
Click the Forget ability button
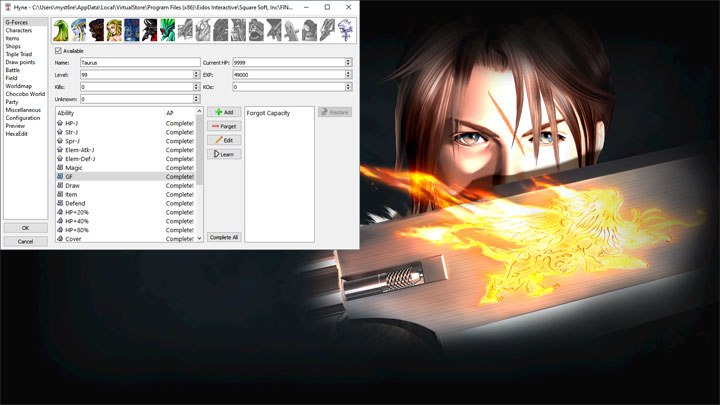[224, 126]
